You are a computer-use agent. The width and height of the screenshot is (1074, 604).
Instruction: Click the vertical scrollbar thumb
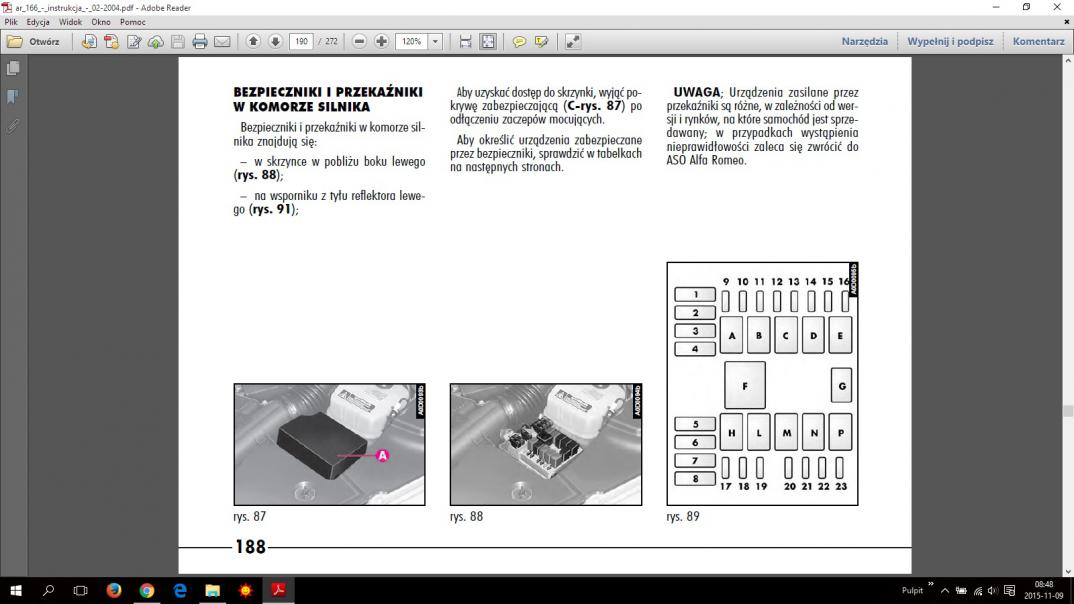point(1068,411)
